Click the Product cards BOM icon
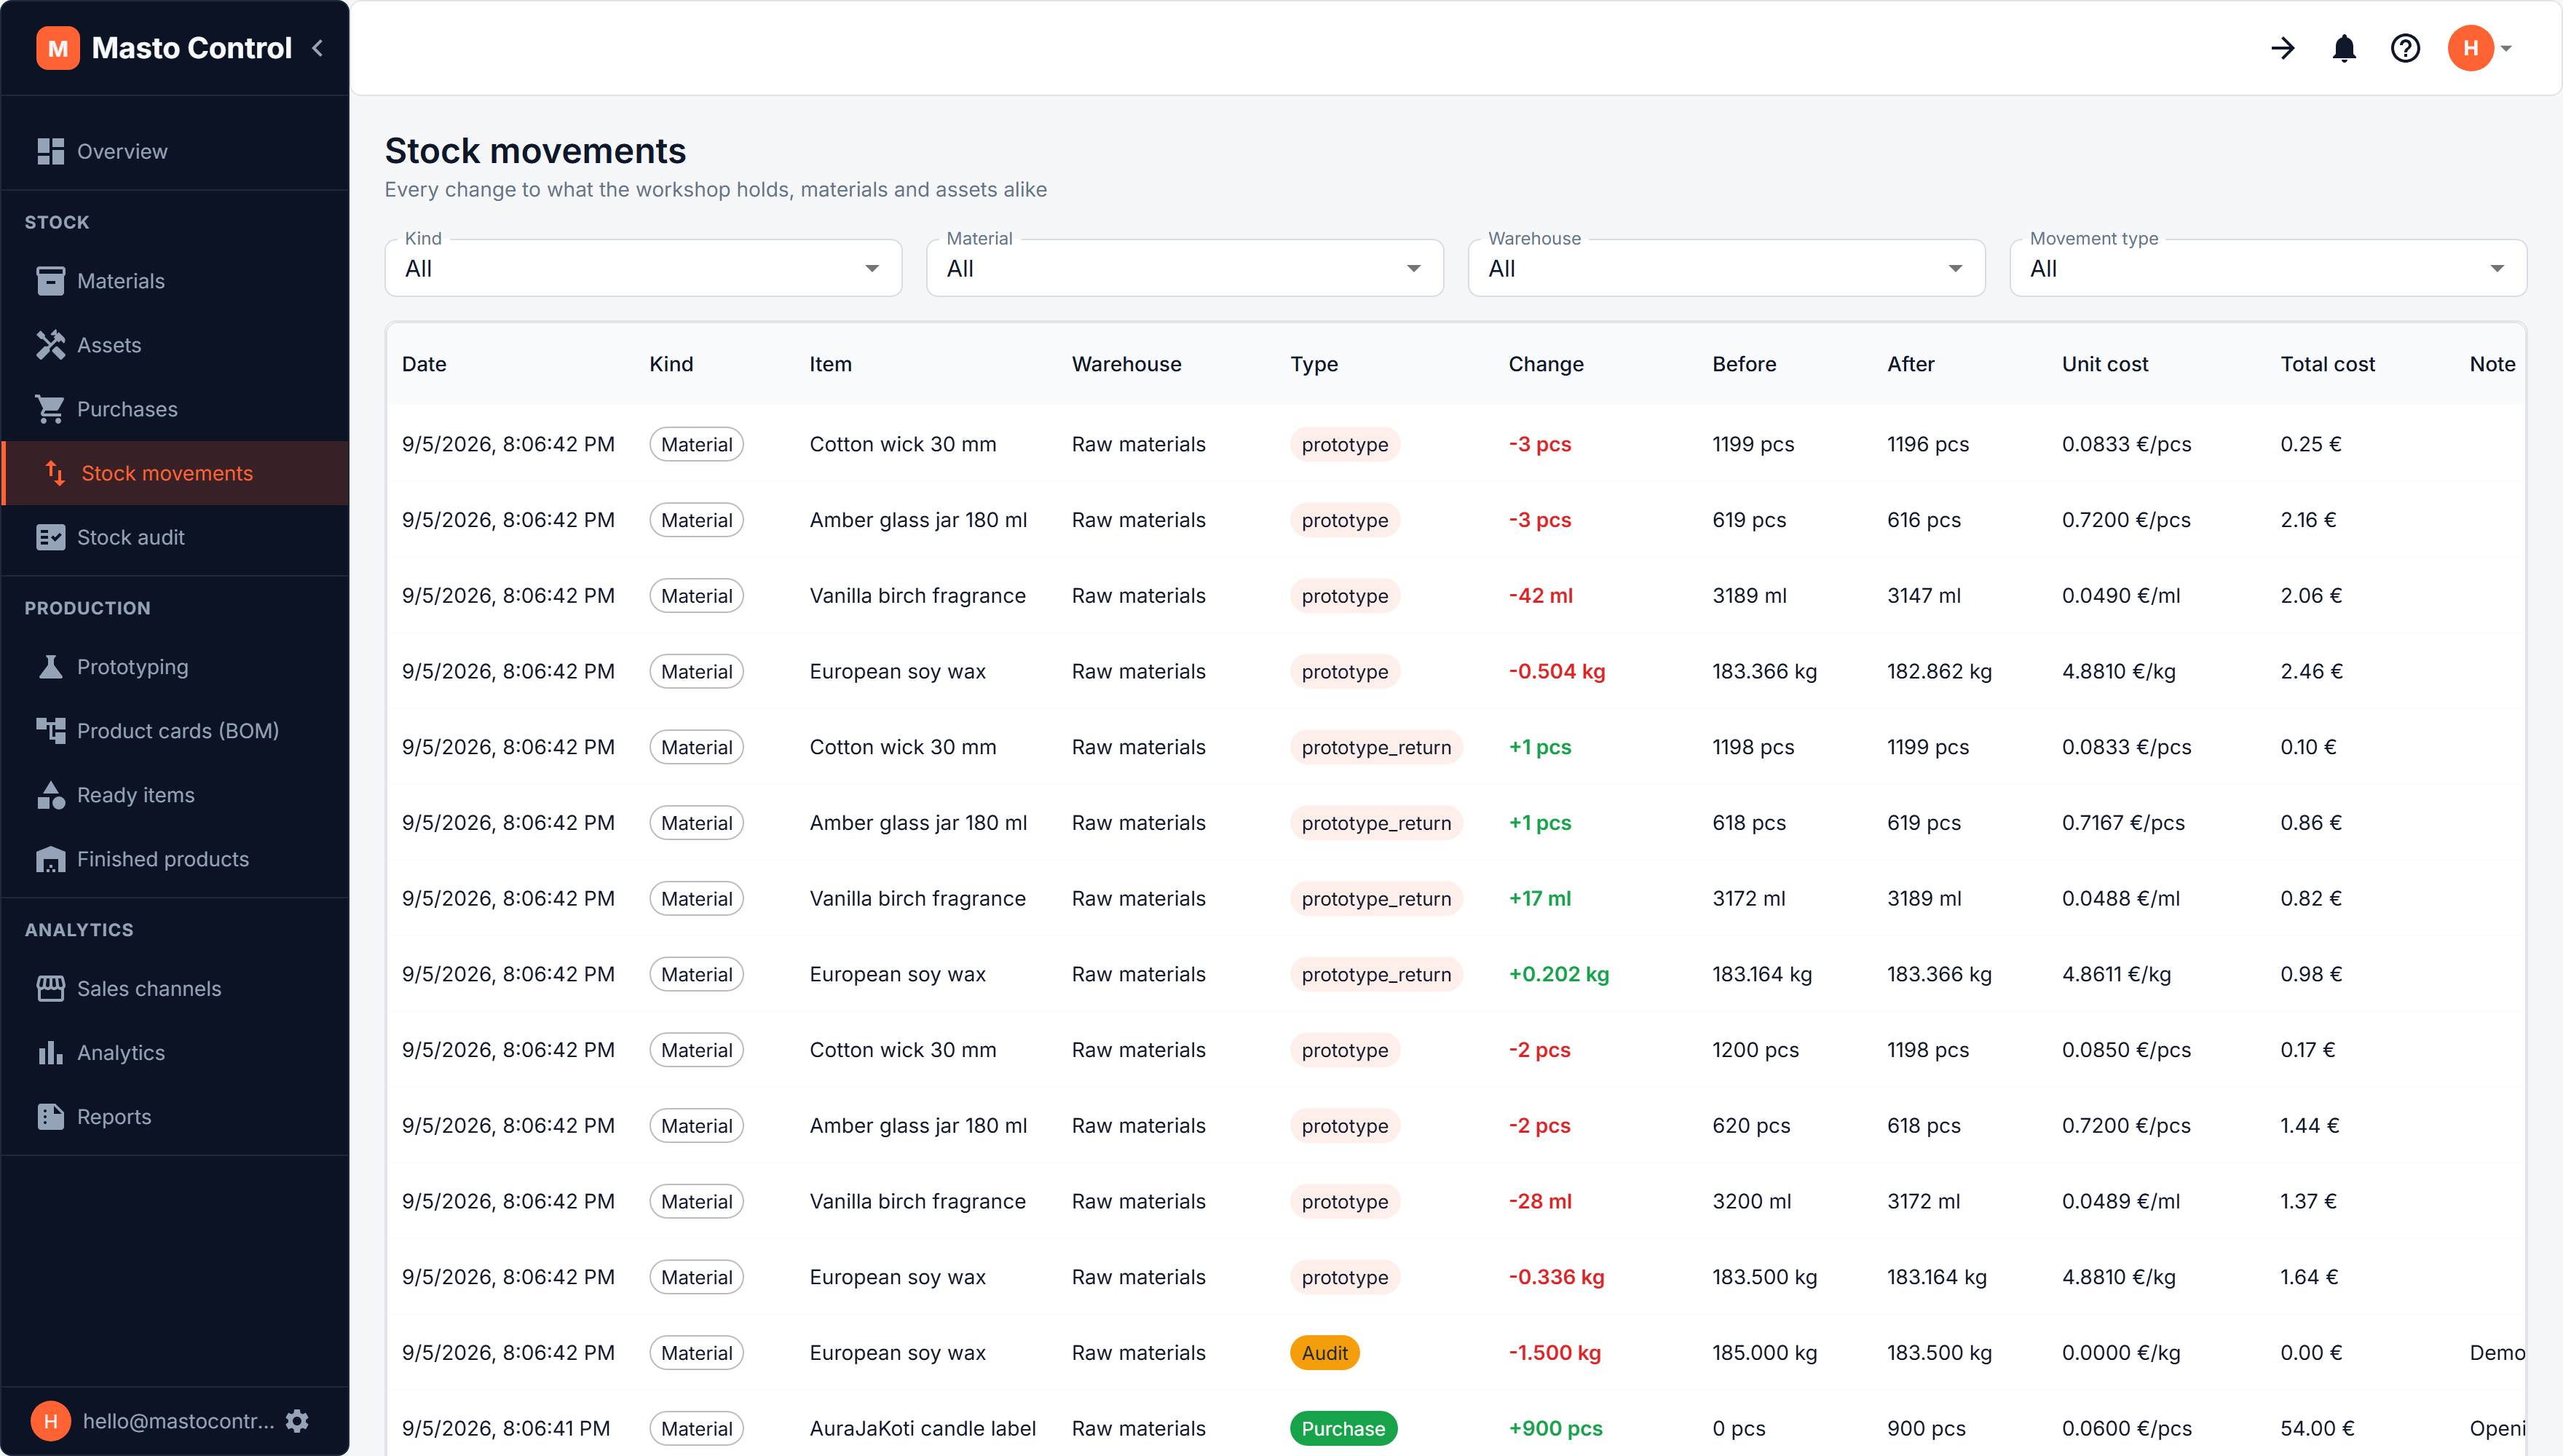 tap(50, 731)
